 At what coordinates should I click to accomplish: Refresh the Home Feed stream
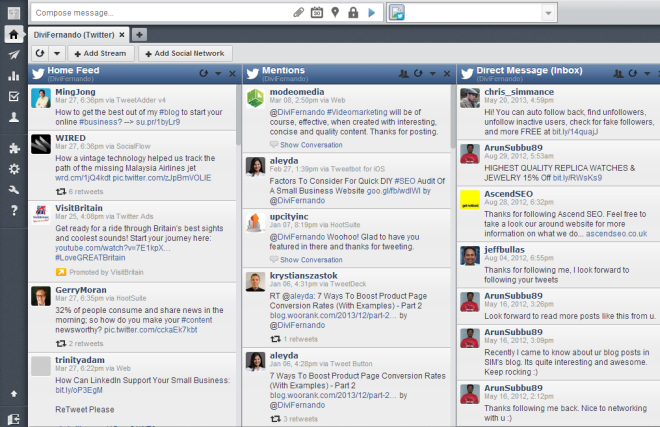click(x=204, y=73)
